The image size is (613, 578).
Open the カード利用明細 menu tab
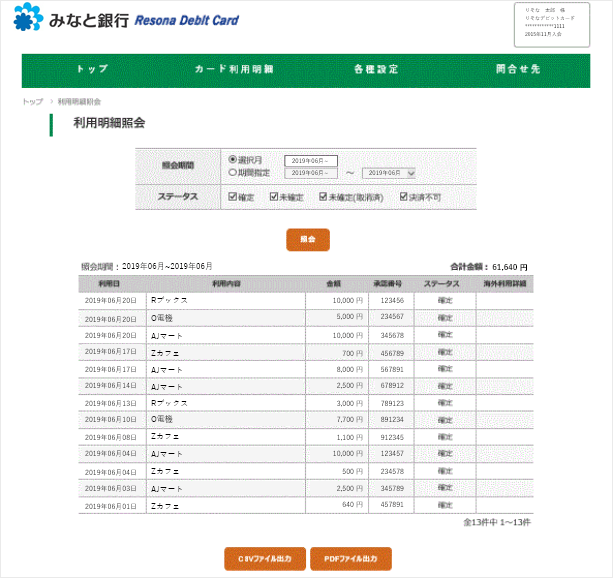tap(234, 69)
